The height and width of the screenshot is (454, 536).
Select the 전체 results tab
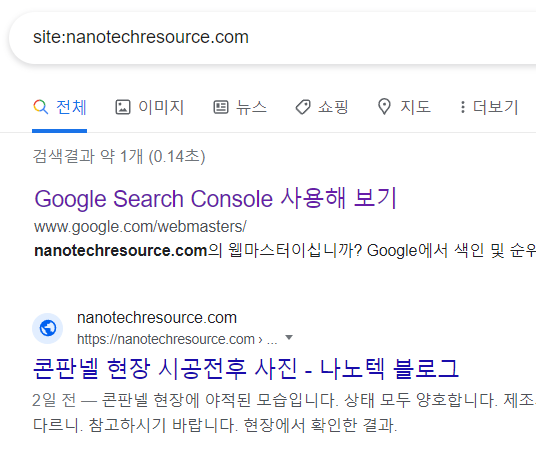[60, 107]
